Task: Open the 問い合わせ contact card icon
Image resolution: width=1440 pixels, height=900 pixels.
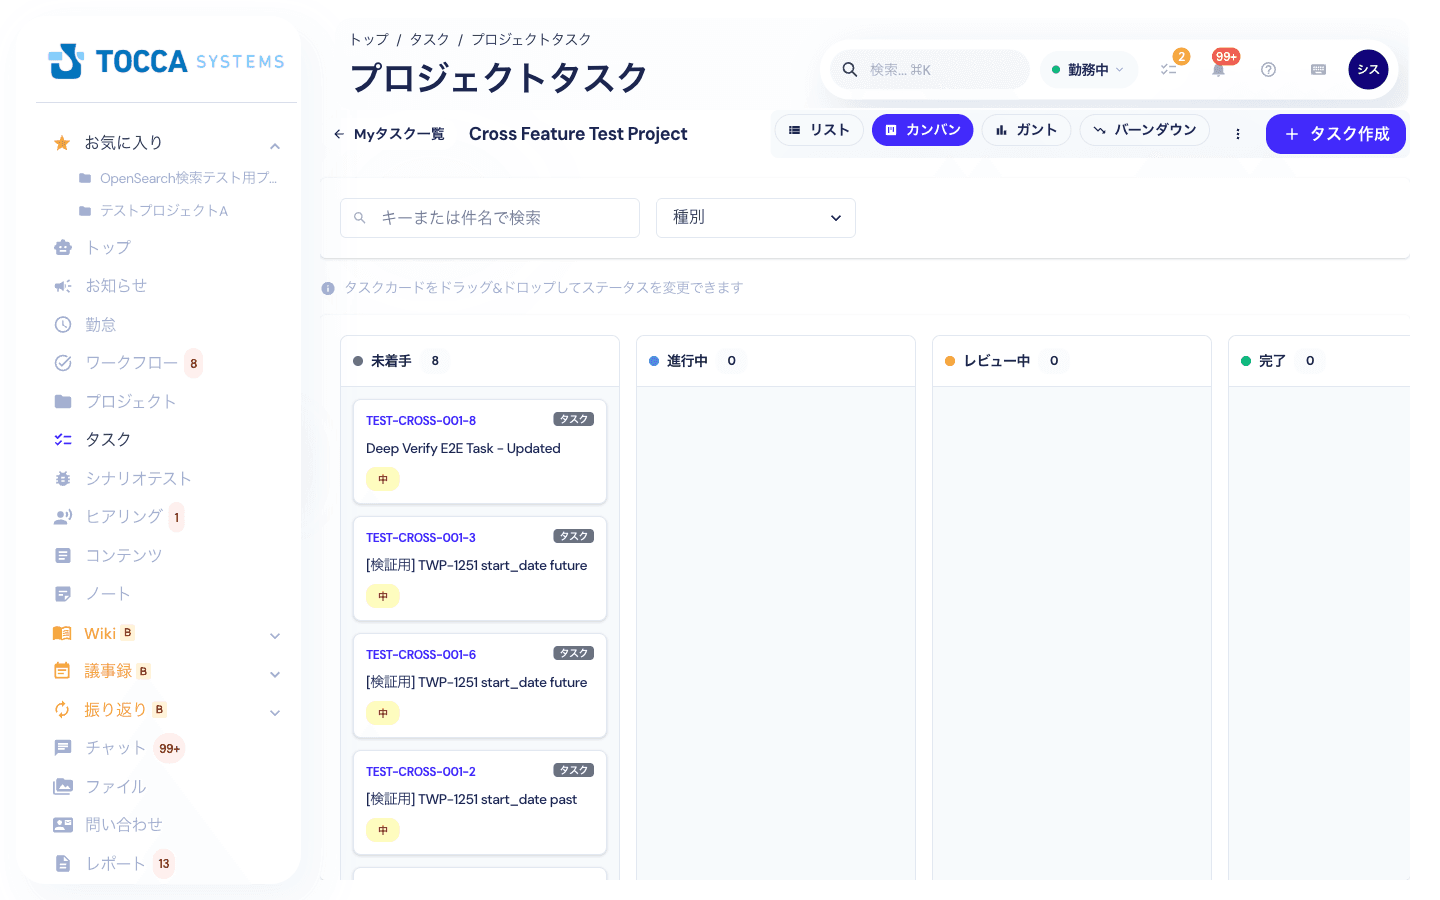Action: click(x=63, y=825)
